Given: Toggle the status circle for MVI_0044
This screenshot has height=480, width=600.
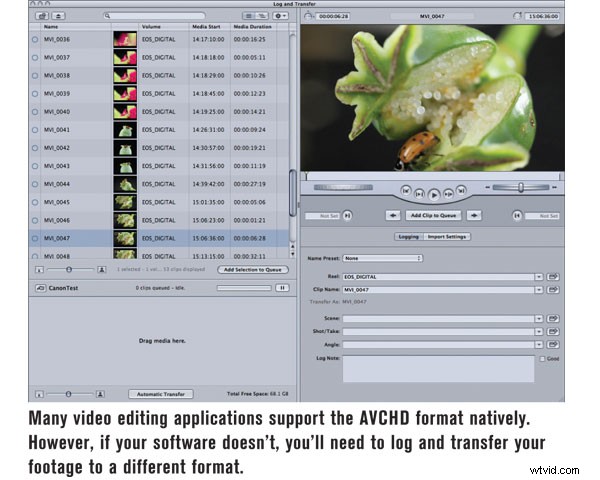Looking at the screenshot, I should point(35,184).
